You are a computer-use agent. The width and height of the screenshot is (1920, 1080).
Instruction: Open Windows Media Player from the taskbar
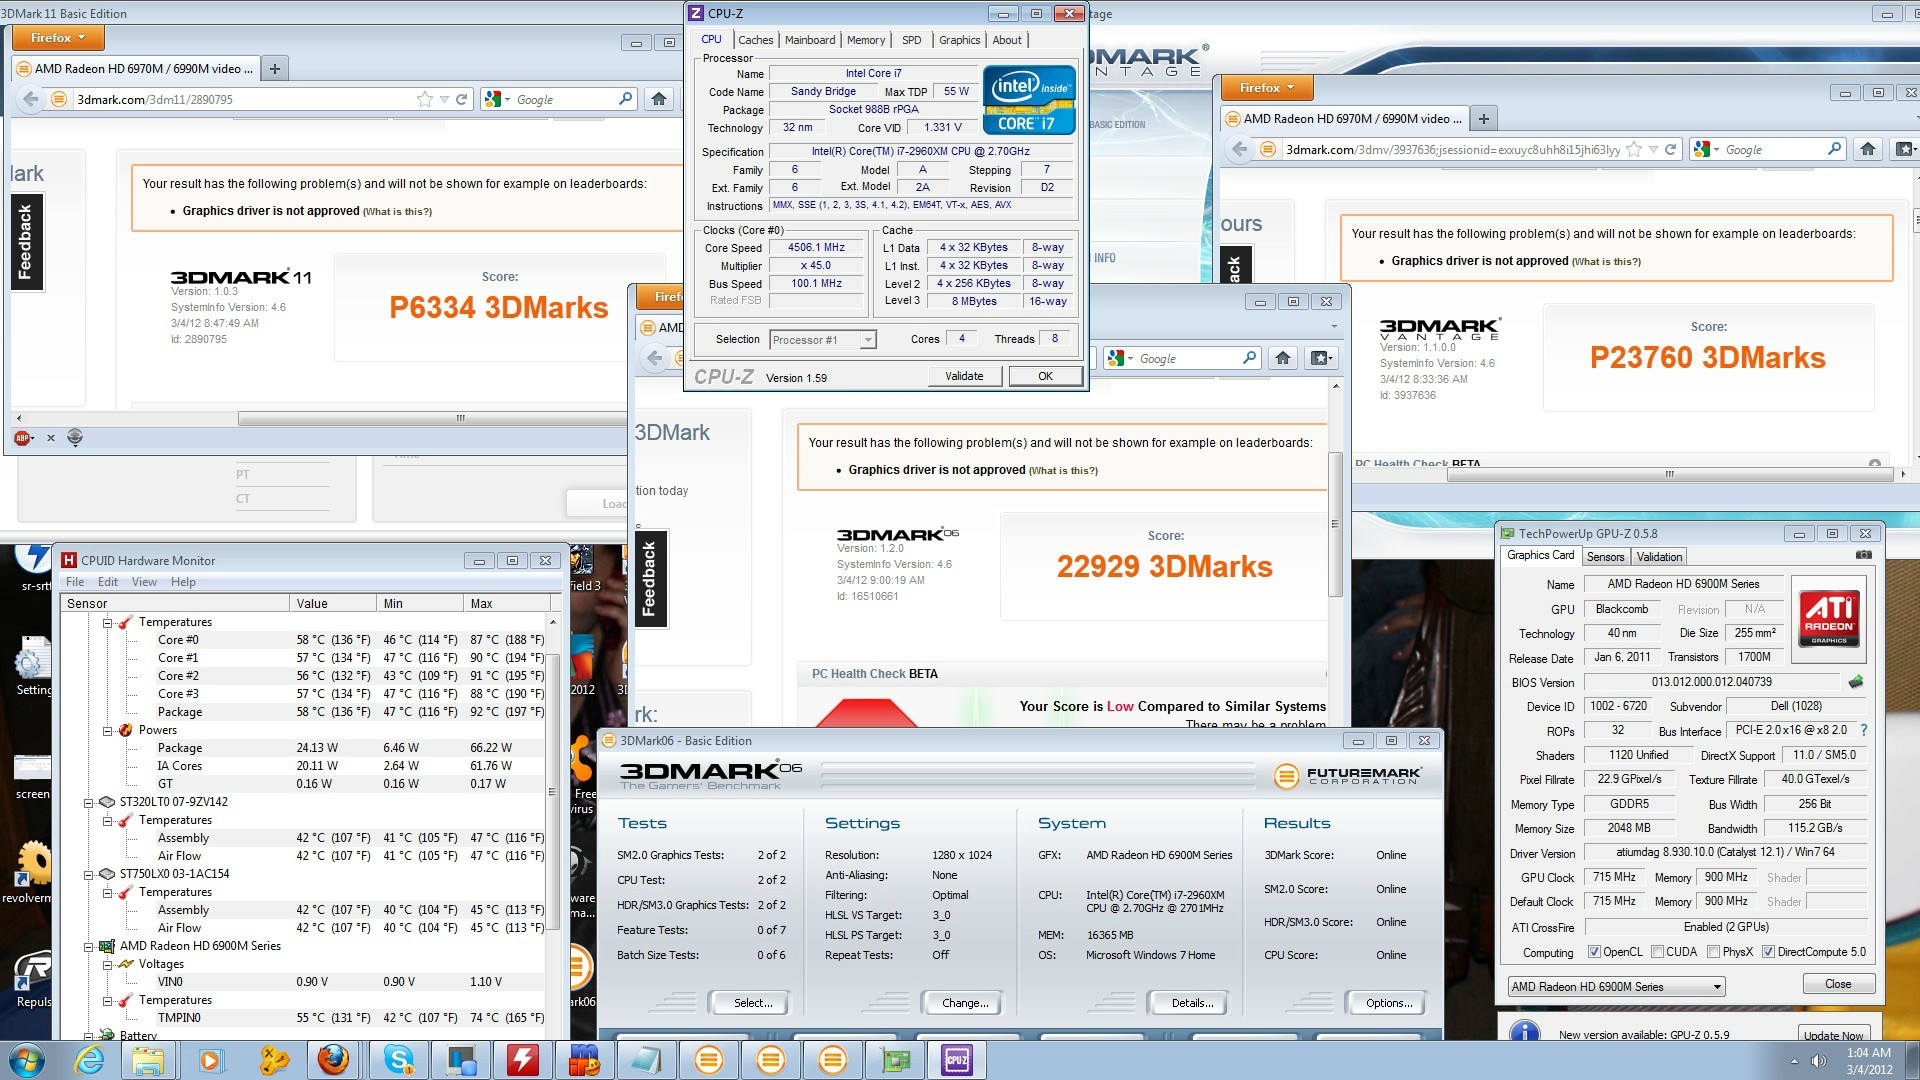pos(211,1059)
